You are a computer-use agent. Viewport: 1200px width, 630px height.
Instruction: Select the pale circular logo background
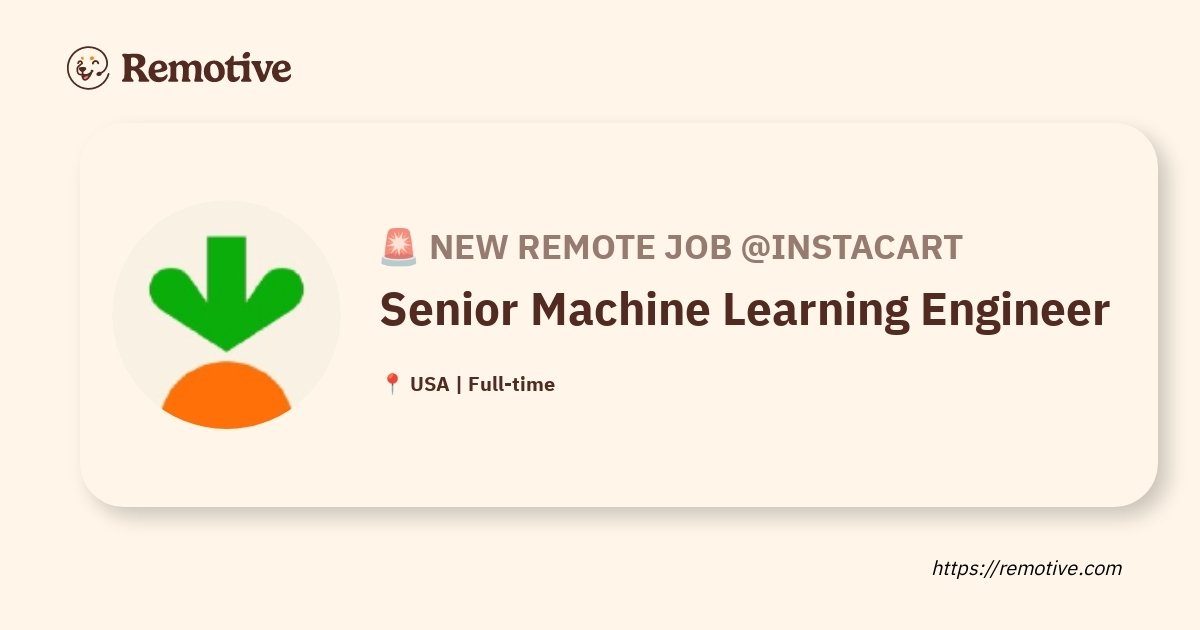226,315
